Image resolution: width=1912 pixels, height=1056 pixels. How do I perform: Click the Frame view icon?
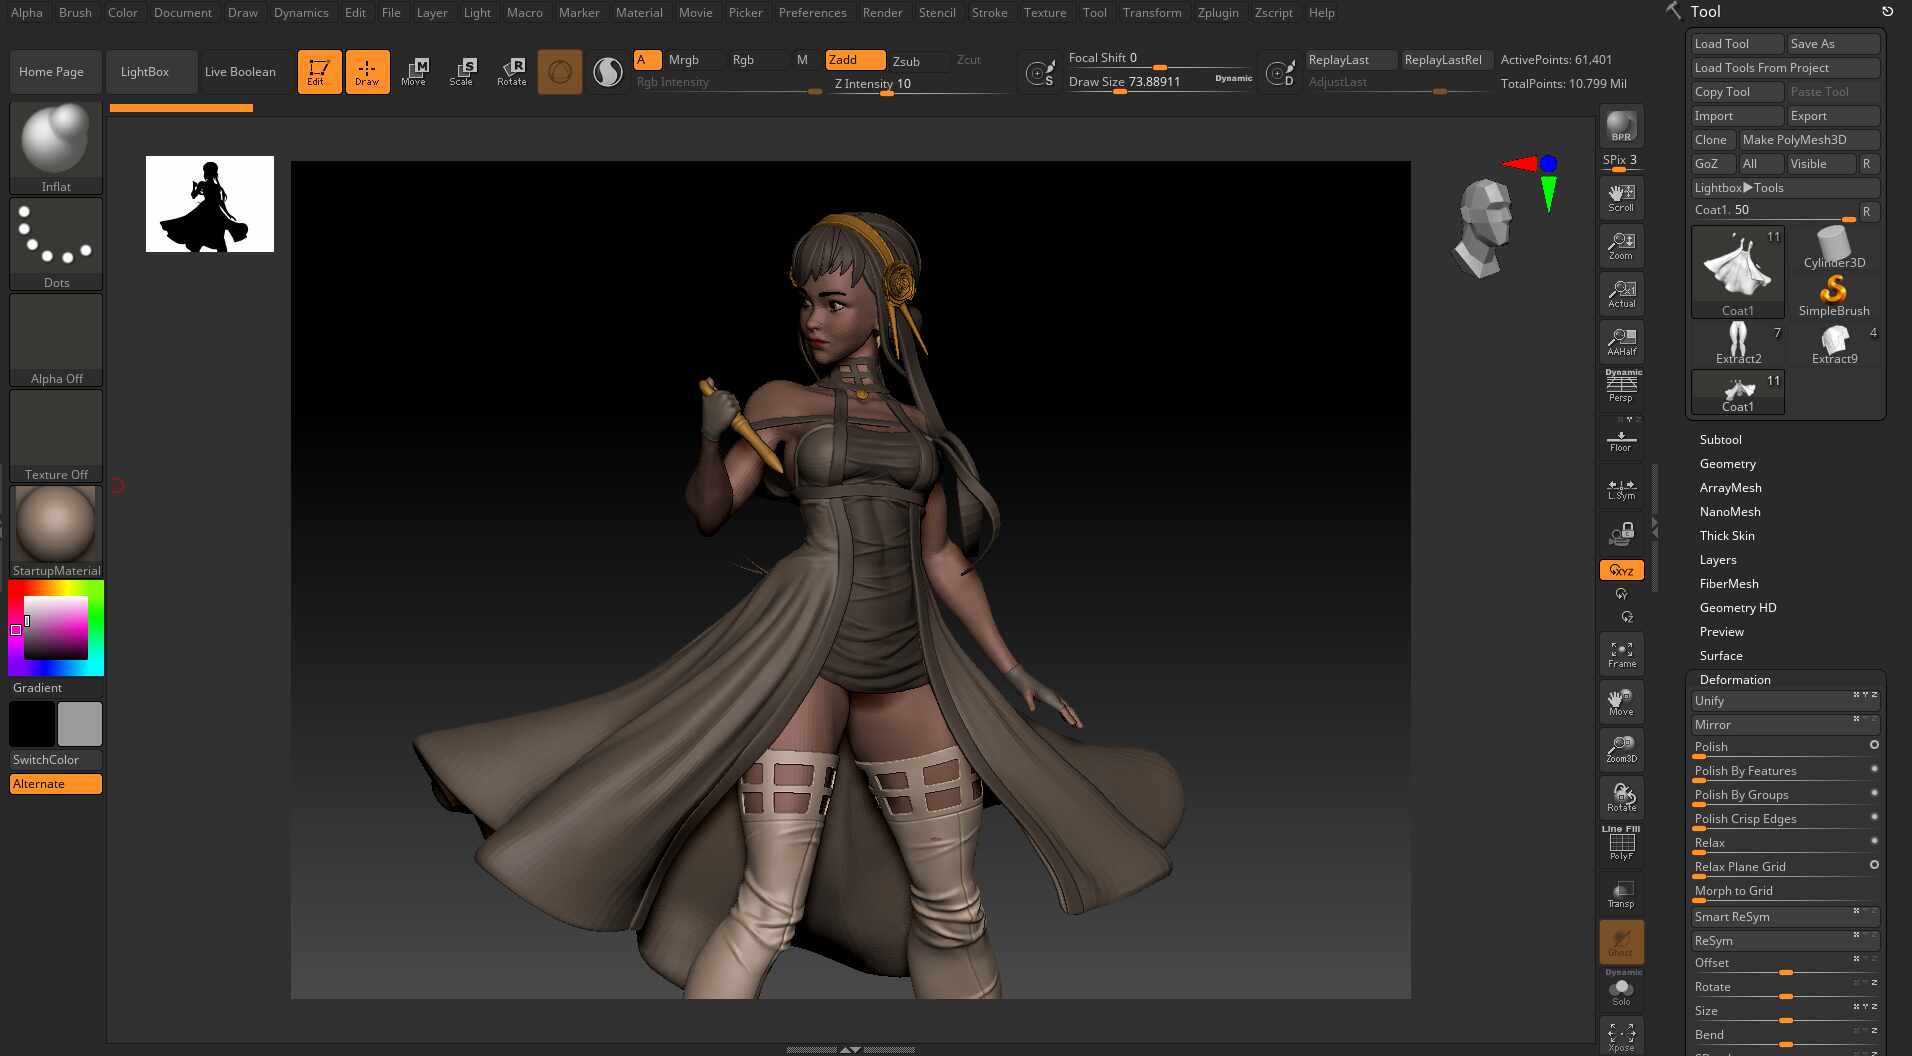click(1621, 654)
